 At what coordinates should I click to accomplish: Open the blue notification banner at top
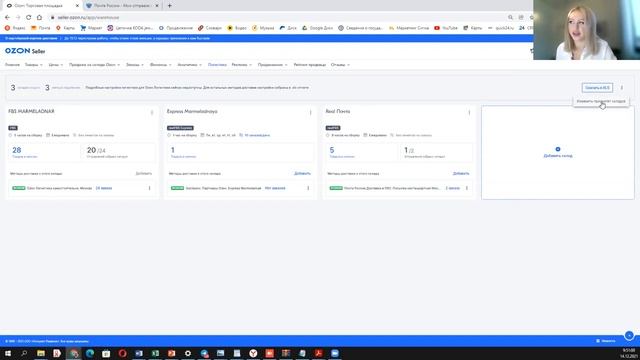[x=267, y=38]
